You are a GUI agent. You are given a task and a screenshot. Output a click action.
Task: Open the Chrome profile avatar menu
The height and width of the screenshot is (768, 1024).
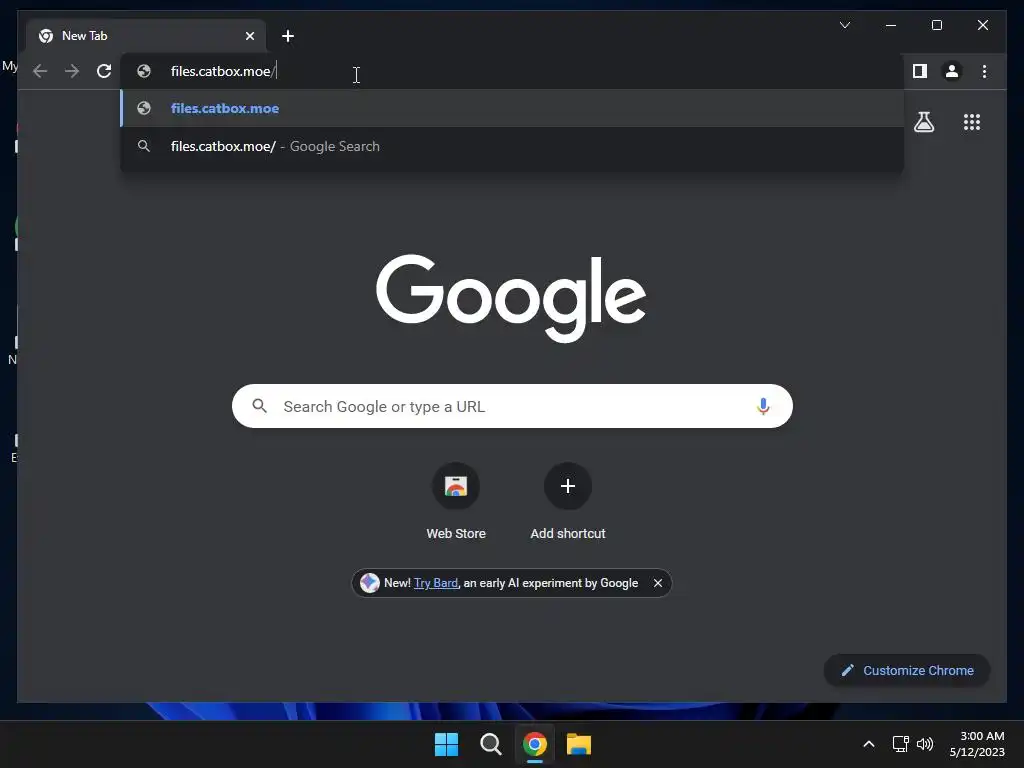952,71
